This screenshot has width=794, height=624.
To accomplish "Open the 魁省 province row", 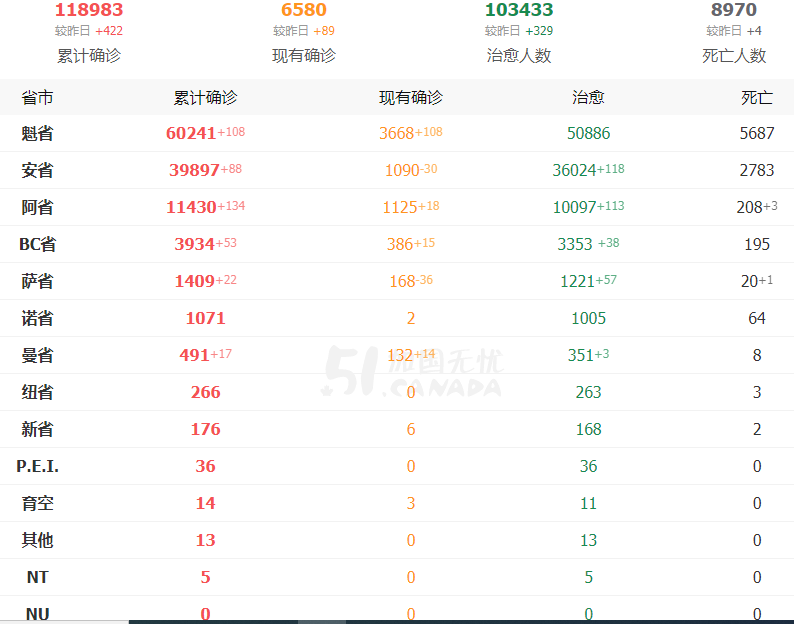I will (397, 133).
